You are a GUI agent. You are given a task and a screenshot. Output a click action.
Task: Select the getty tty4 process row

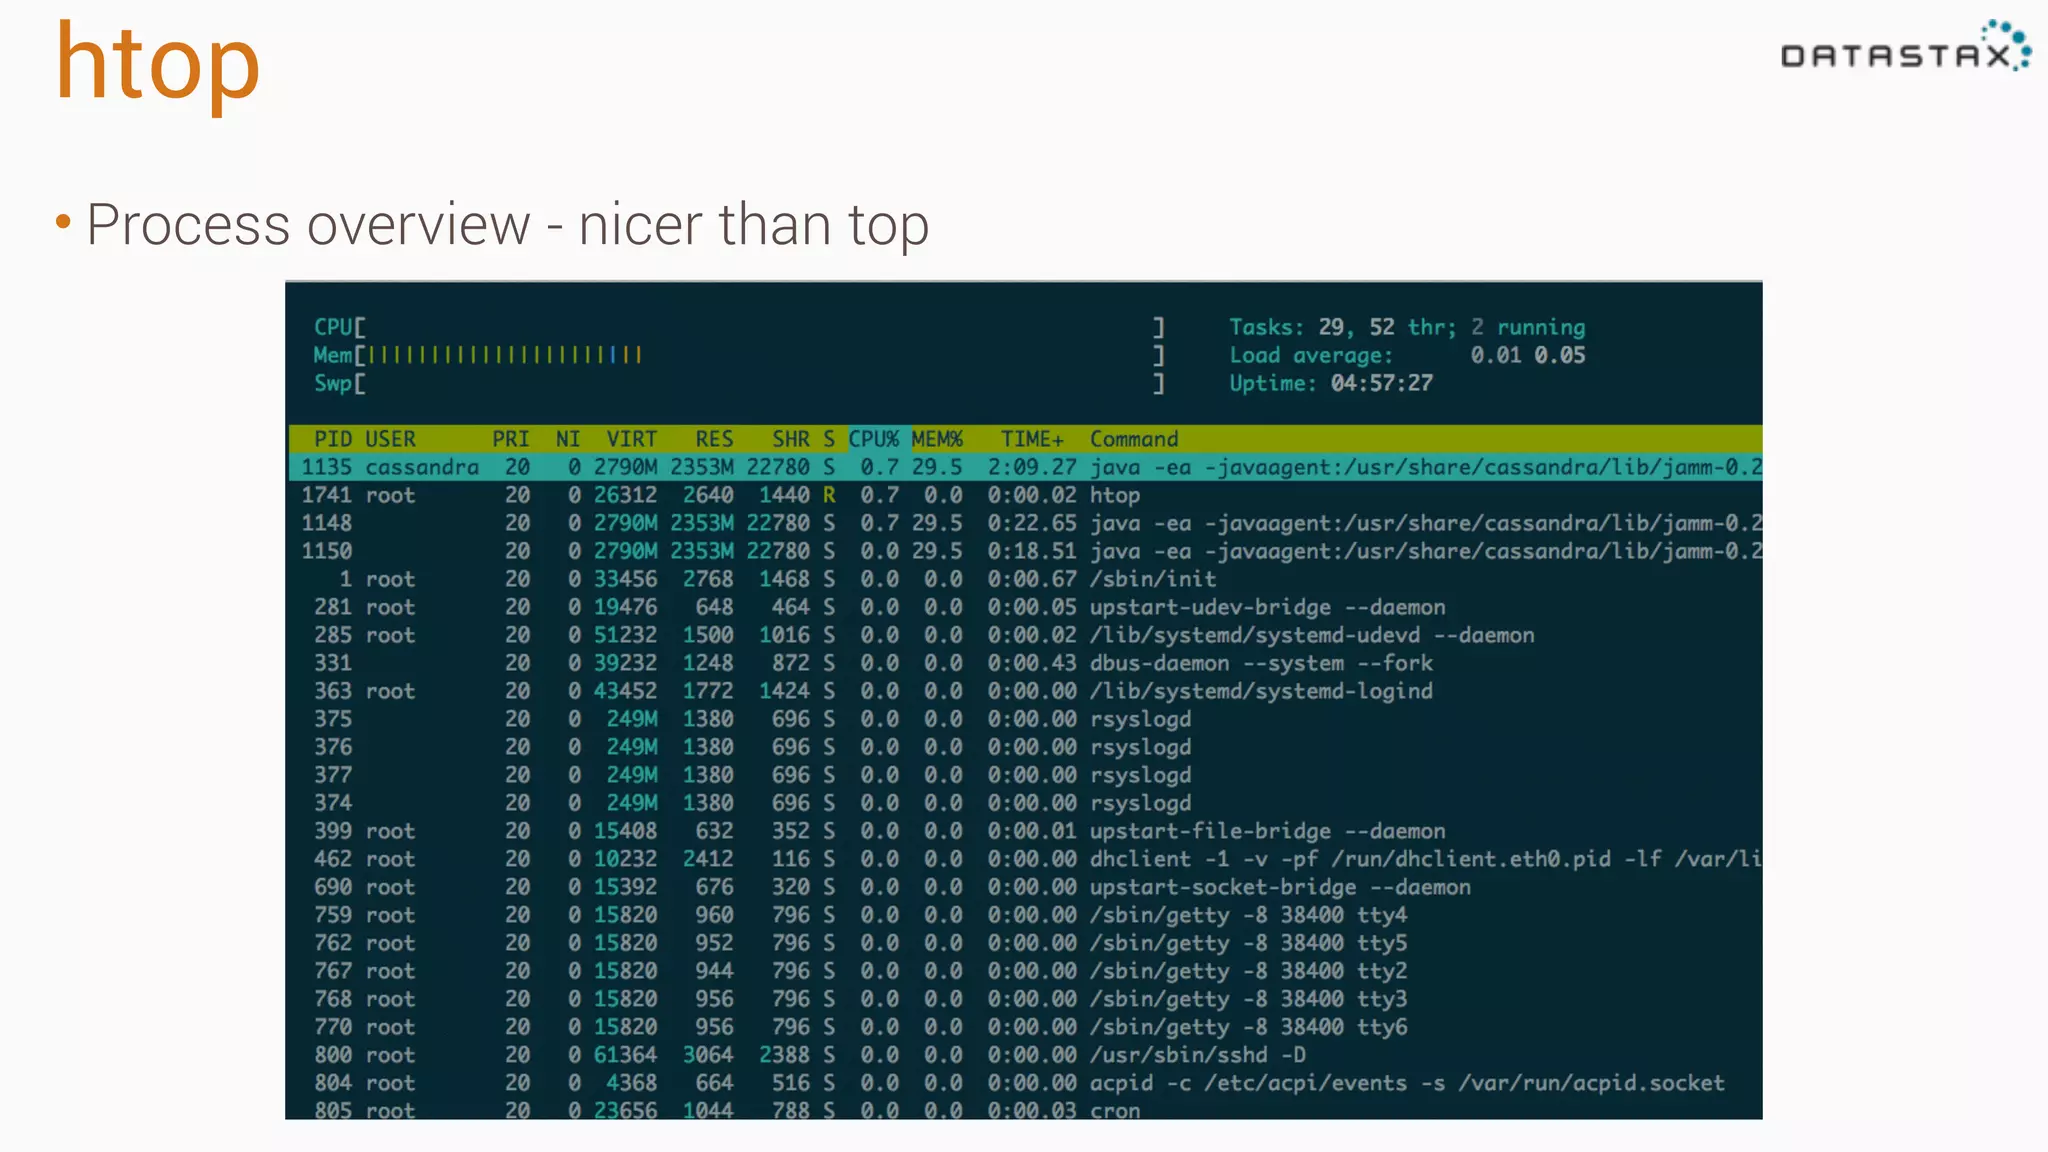[1025, 915]
